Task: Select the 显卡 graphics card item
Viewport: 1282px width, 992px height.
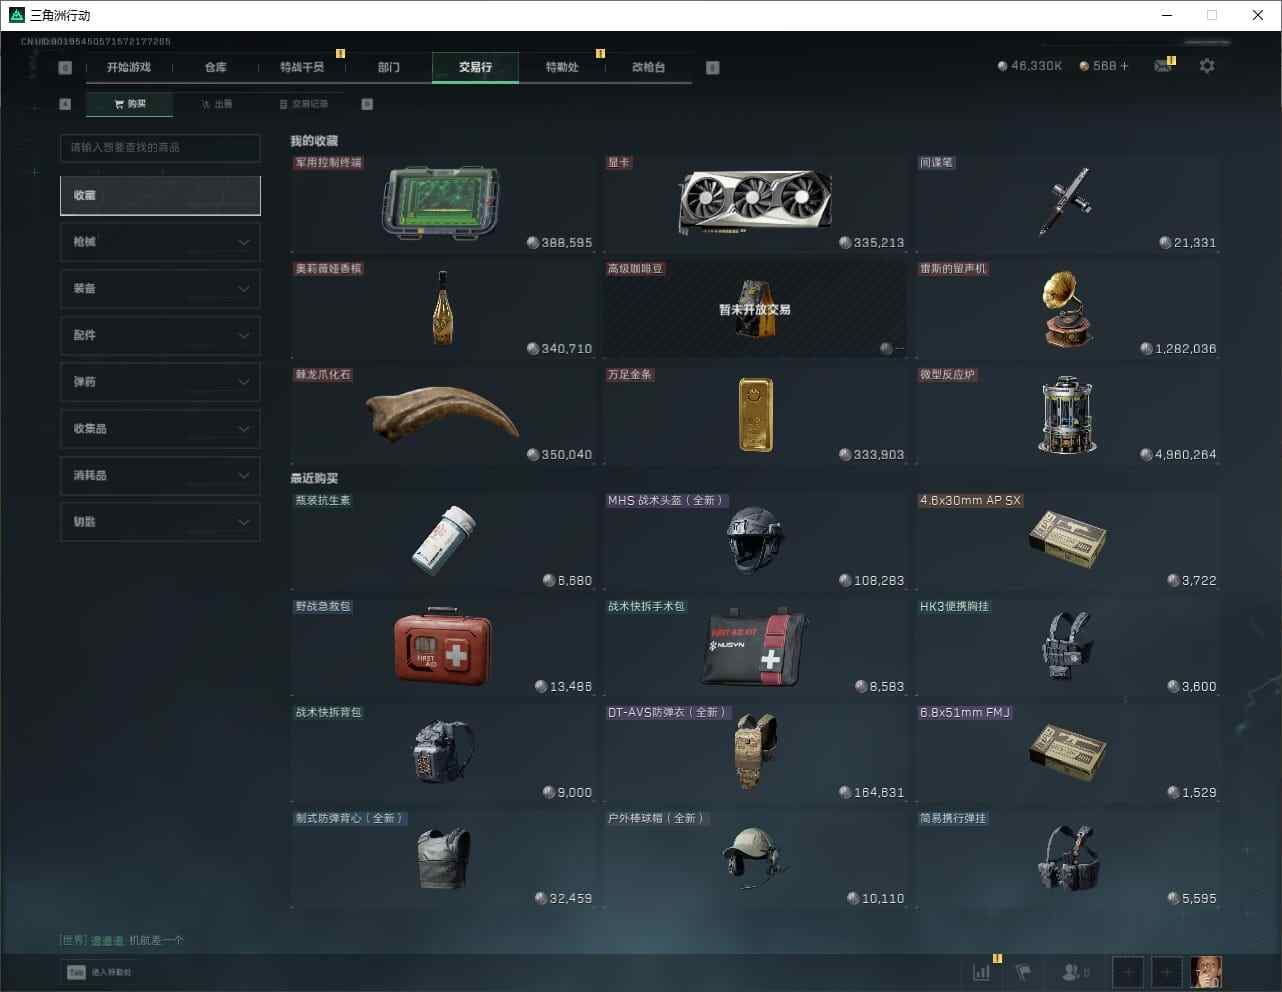Action: 754,204
